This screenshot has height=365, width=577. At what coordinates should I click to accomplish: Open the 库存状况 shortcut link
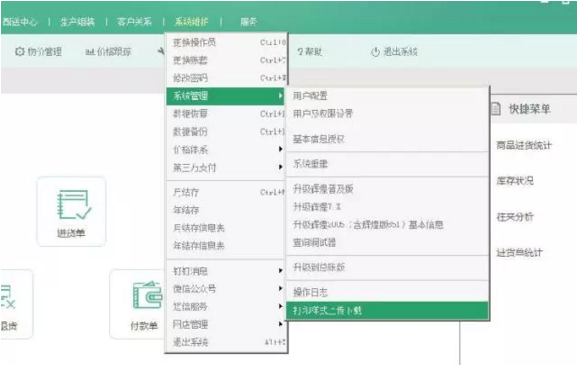click(515, 181)
